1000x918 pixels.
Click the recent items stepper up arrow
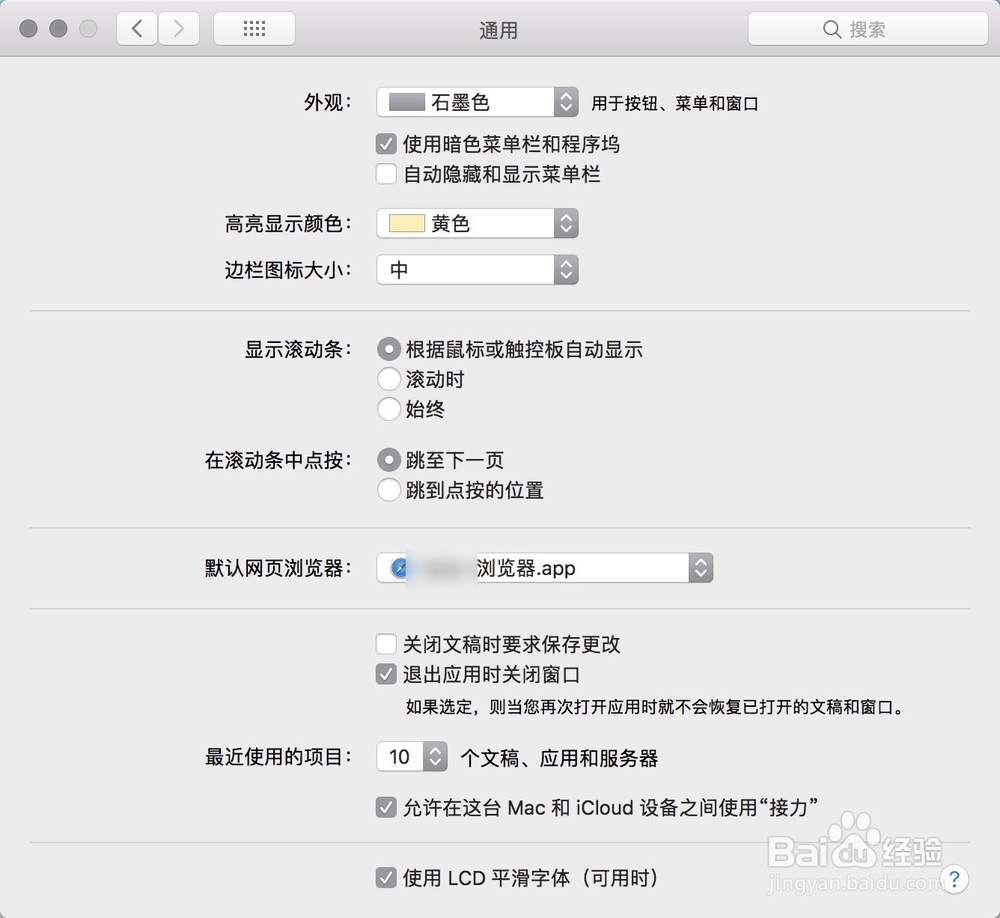click(x=437, y=751)
